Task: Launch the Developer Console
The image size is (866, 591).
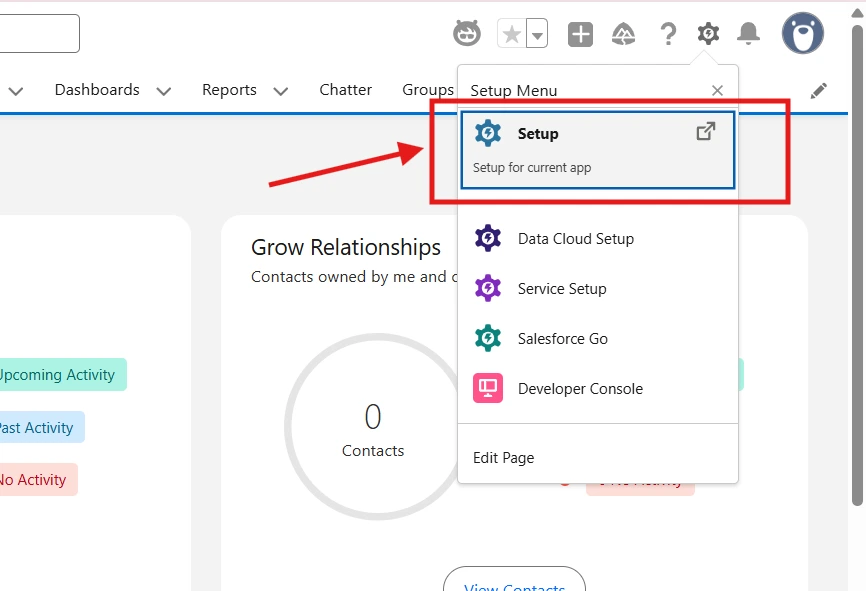Action: (x=580, y=389)
